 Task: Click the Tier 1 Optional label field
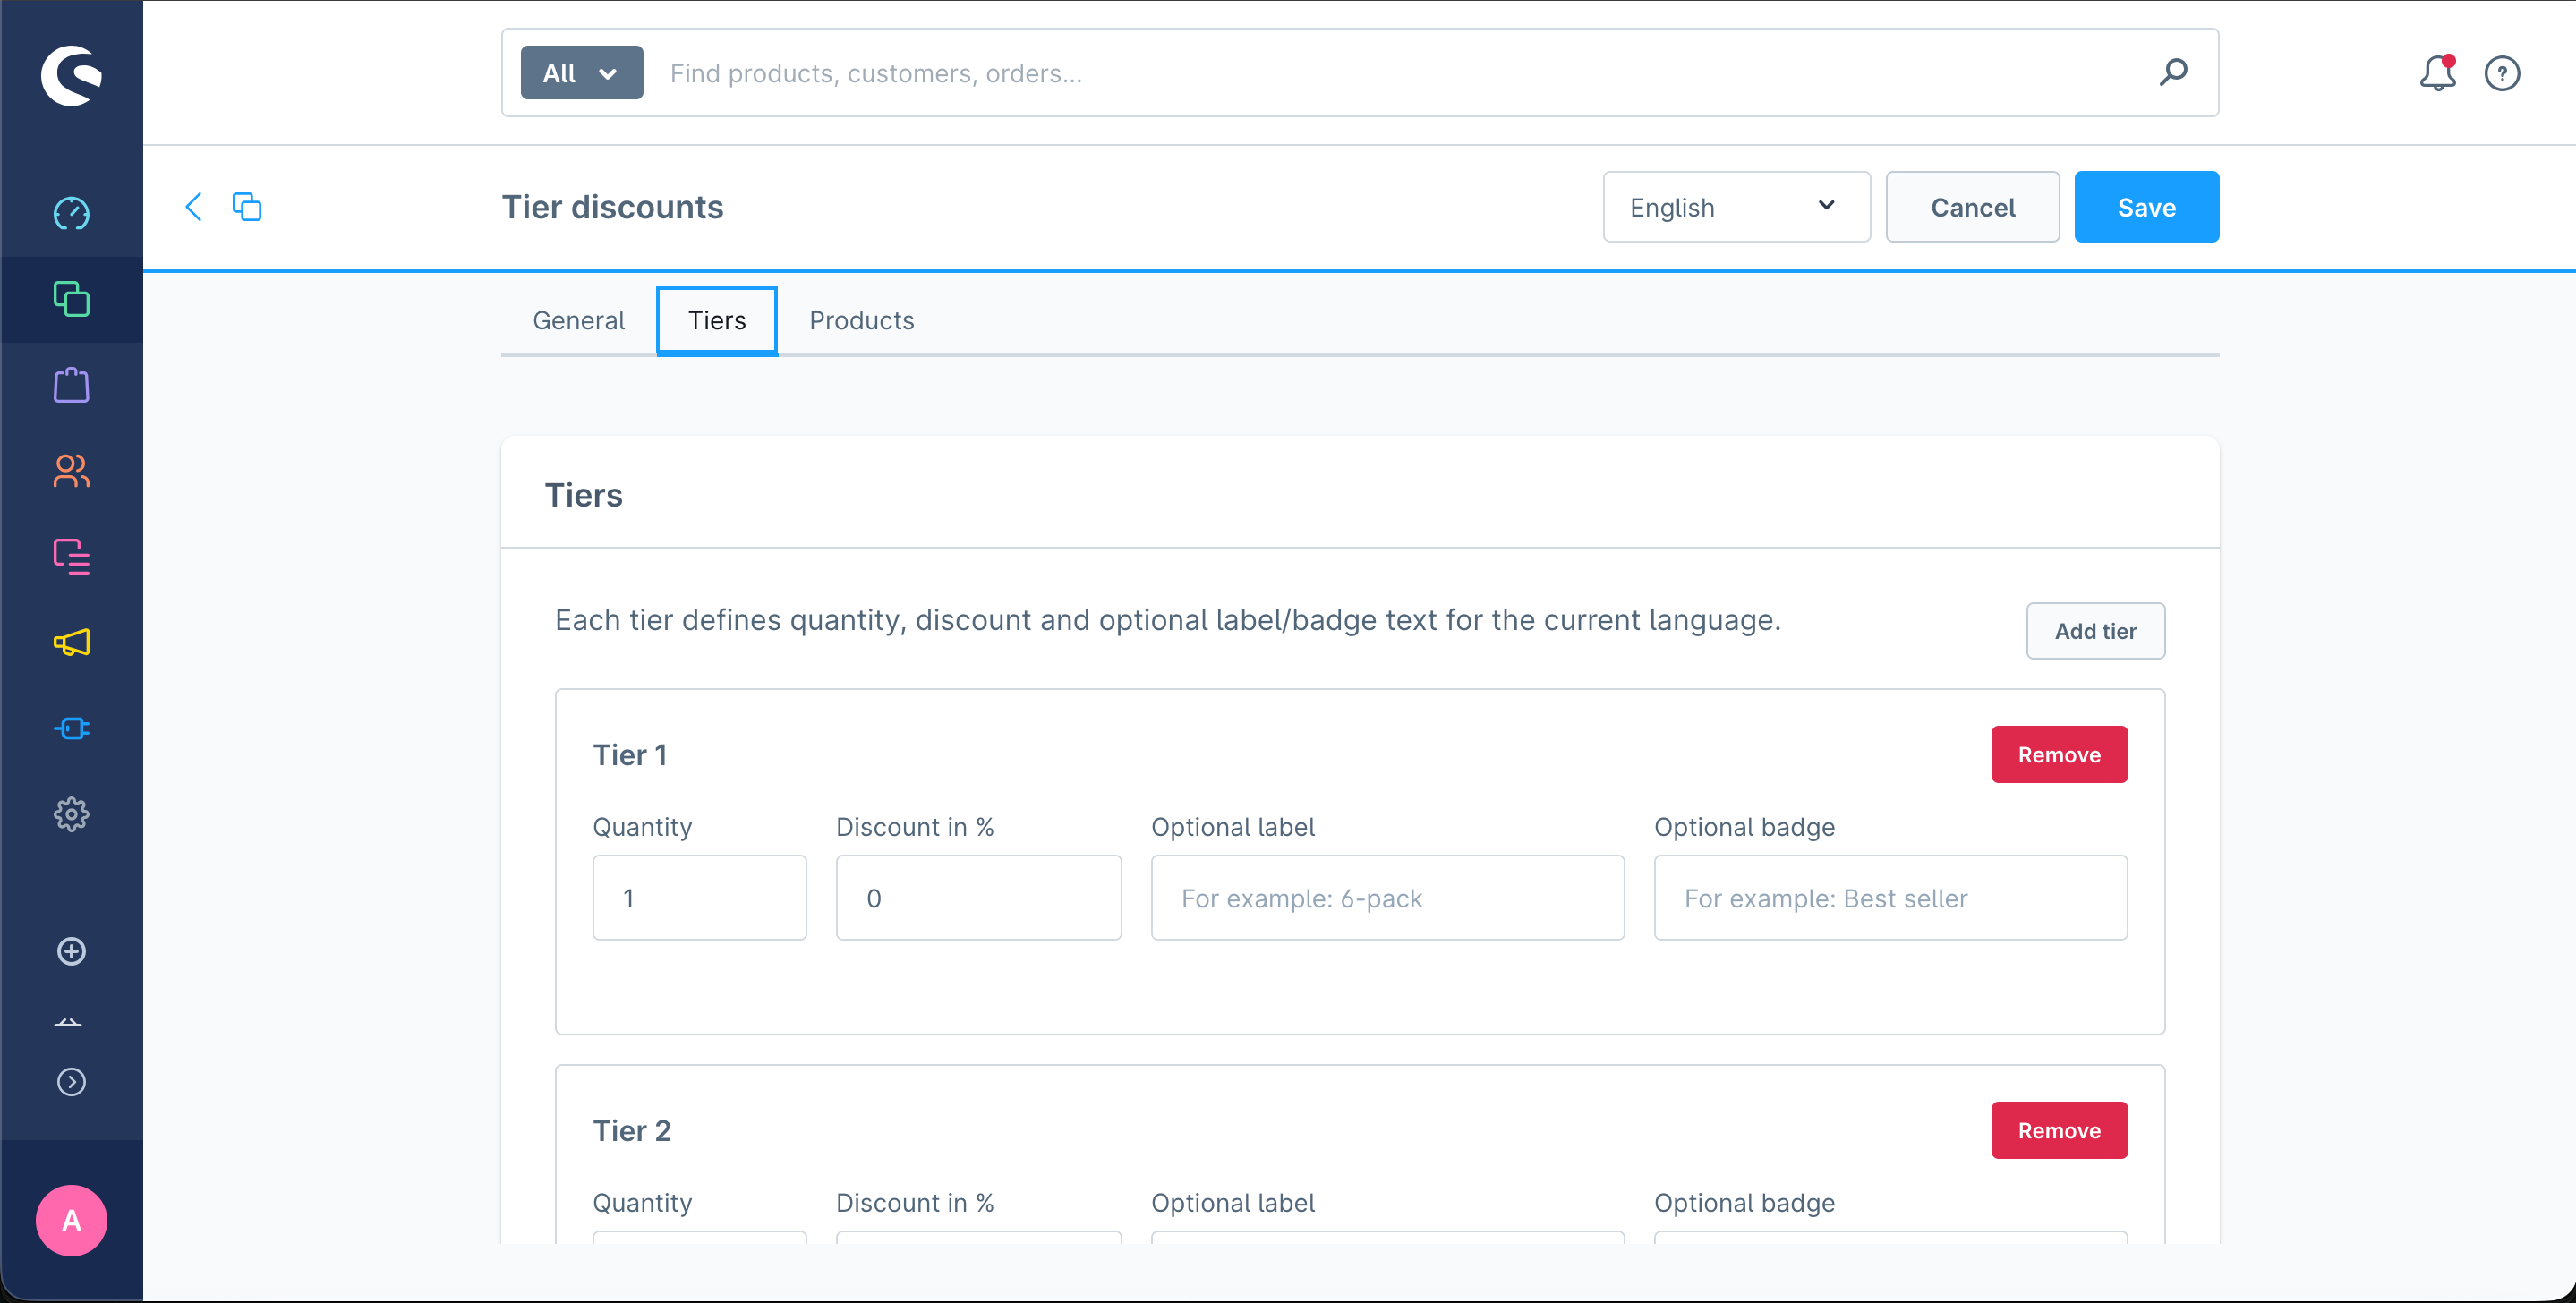[1387, 898]
